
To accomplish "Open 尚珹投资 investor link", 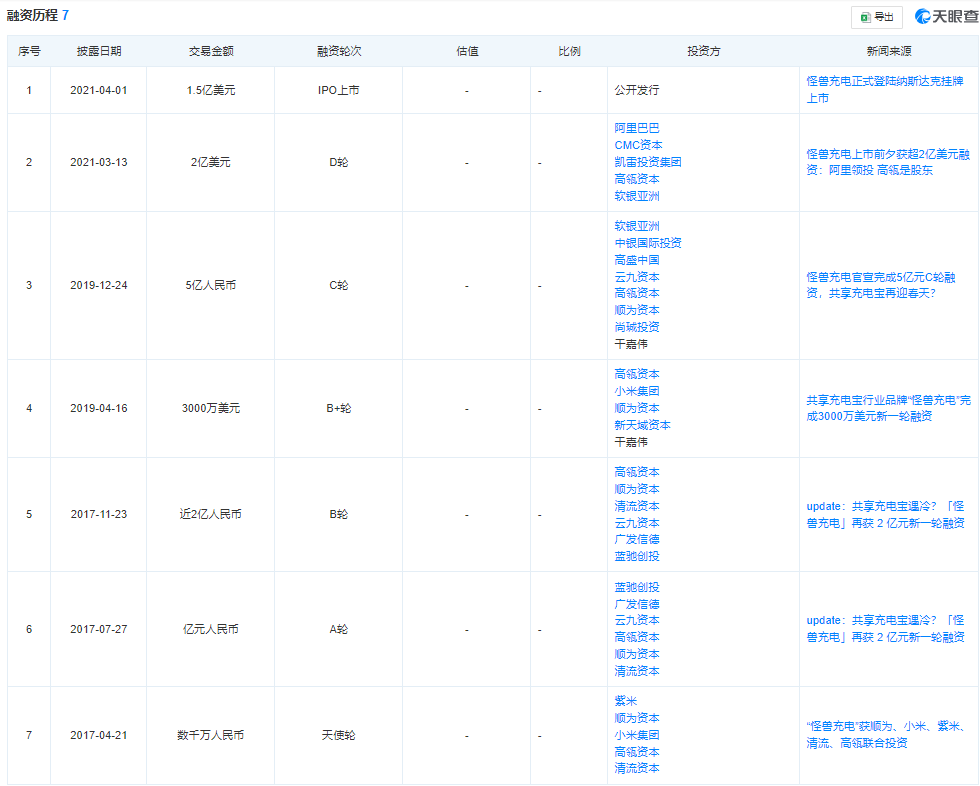I will coord(636,327).
